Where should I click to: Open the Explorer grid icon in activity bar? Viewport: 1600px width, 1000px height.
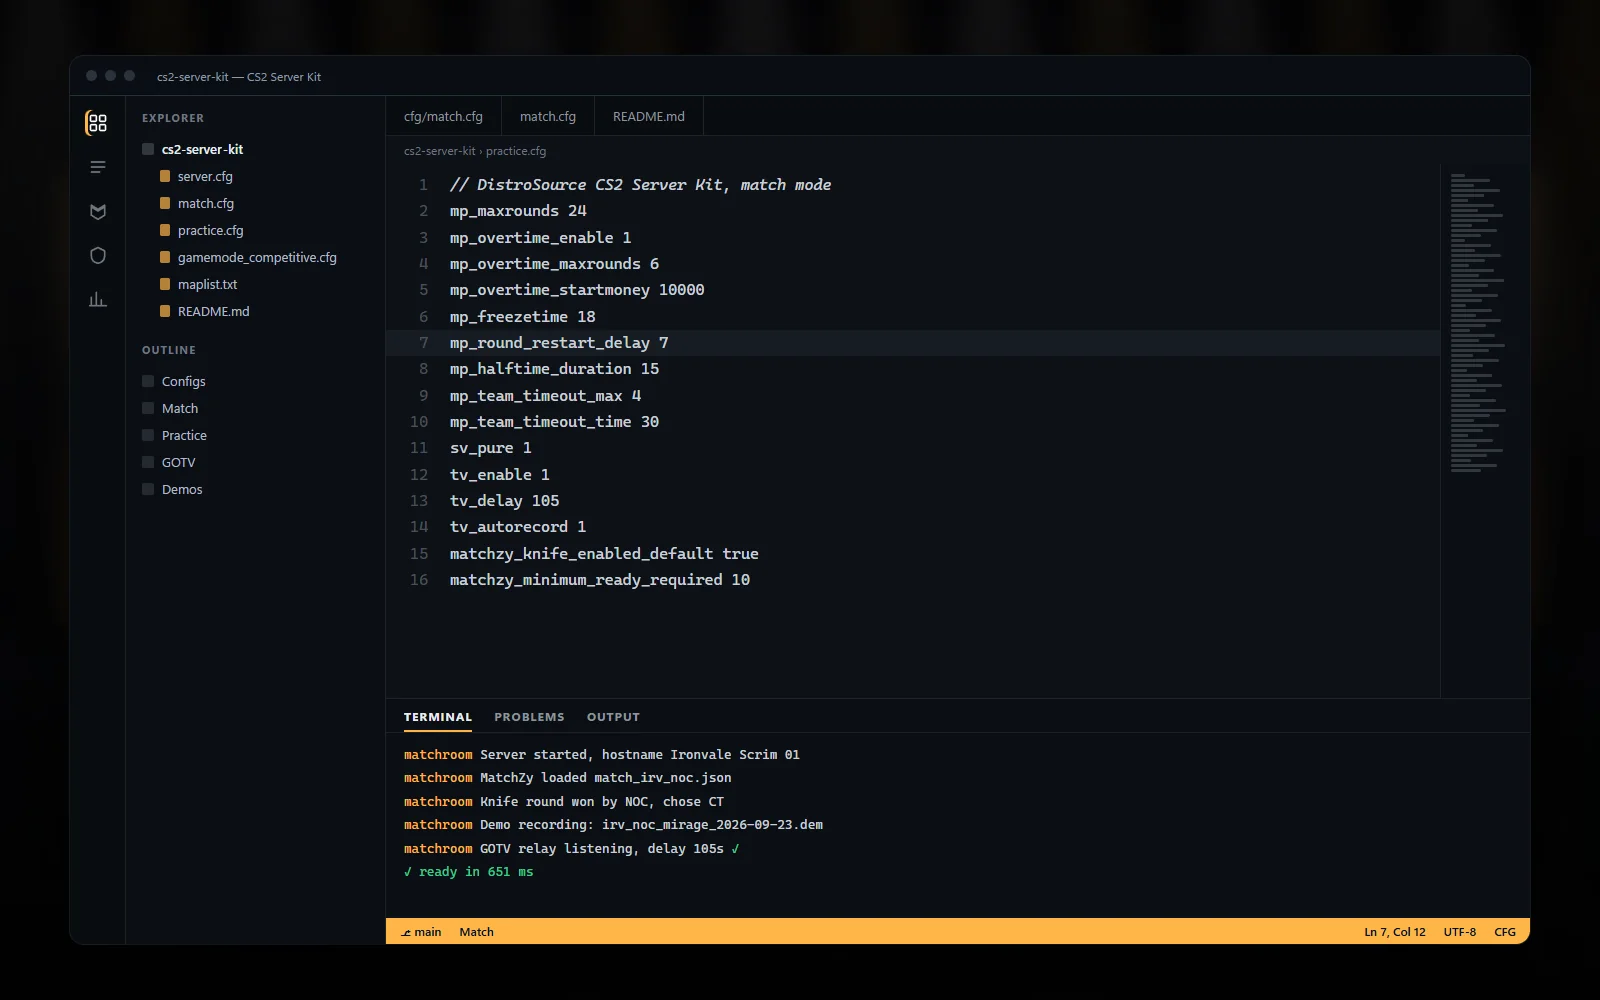pos(97,123)
